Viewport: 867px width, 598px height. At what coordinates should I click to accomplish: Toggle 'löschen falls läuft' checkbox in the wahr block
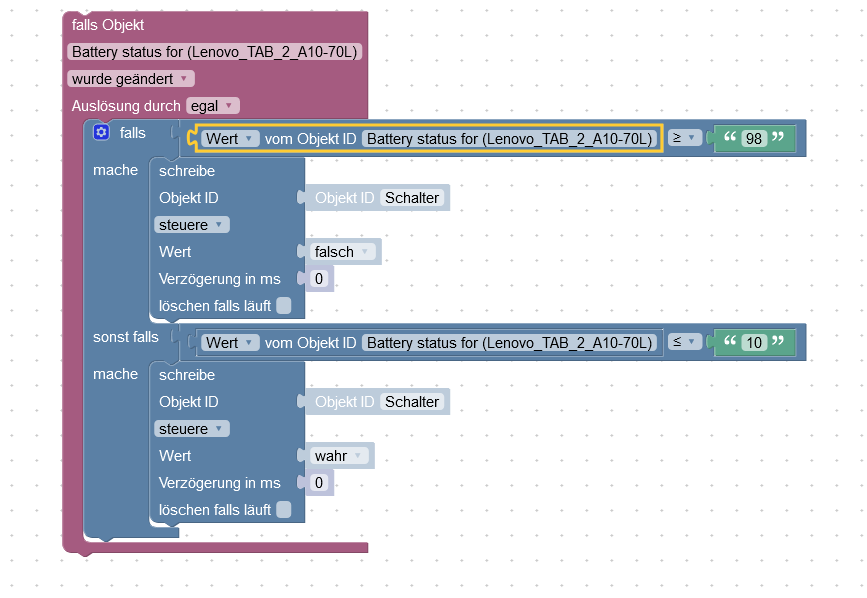pyautogui.click(x=284, y=510)
